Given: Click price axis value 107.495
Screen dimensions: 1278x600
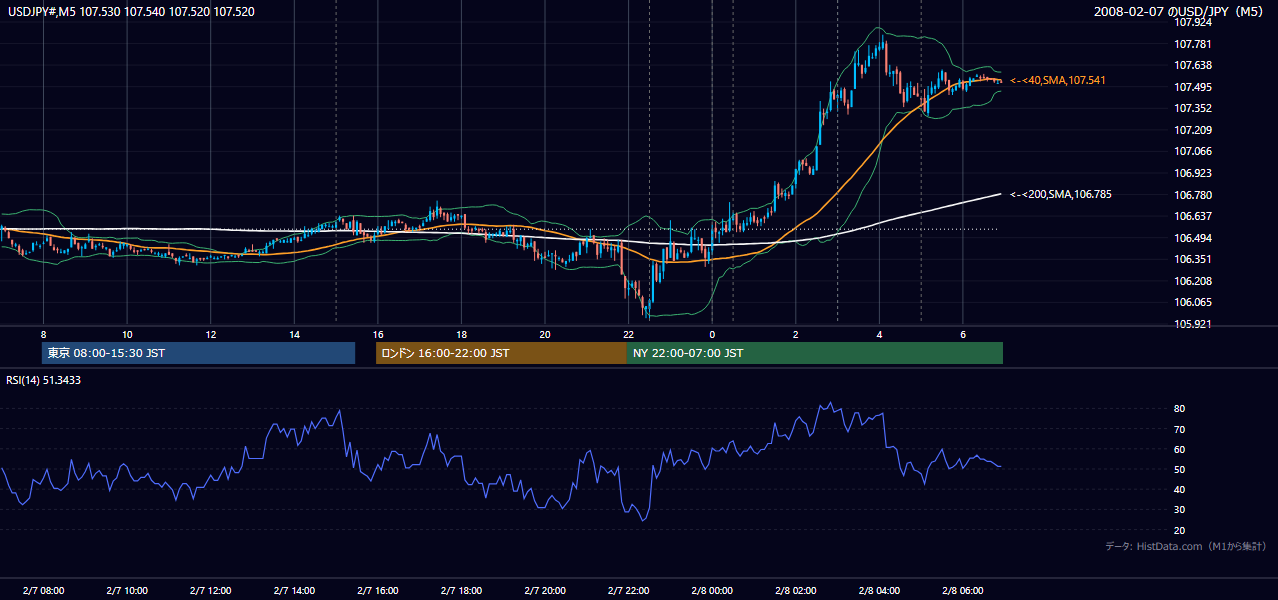Looking at the screenshot, I should click(x=1192, y=87).
